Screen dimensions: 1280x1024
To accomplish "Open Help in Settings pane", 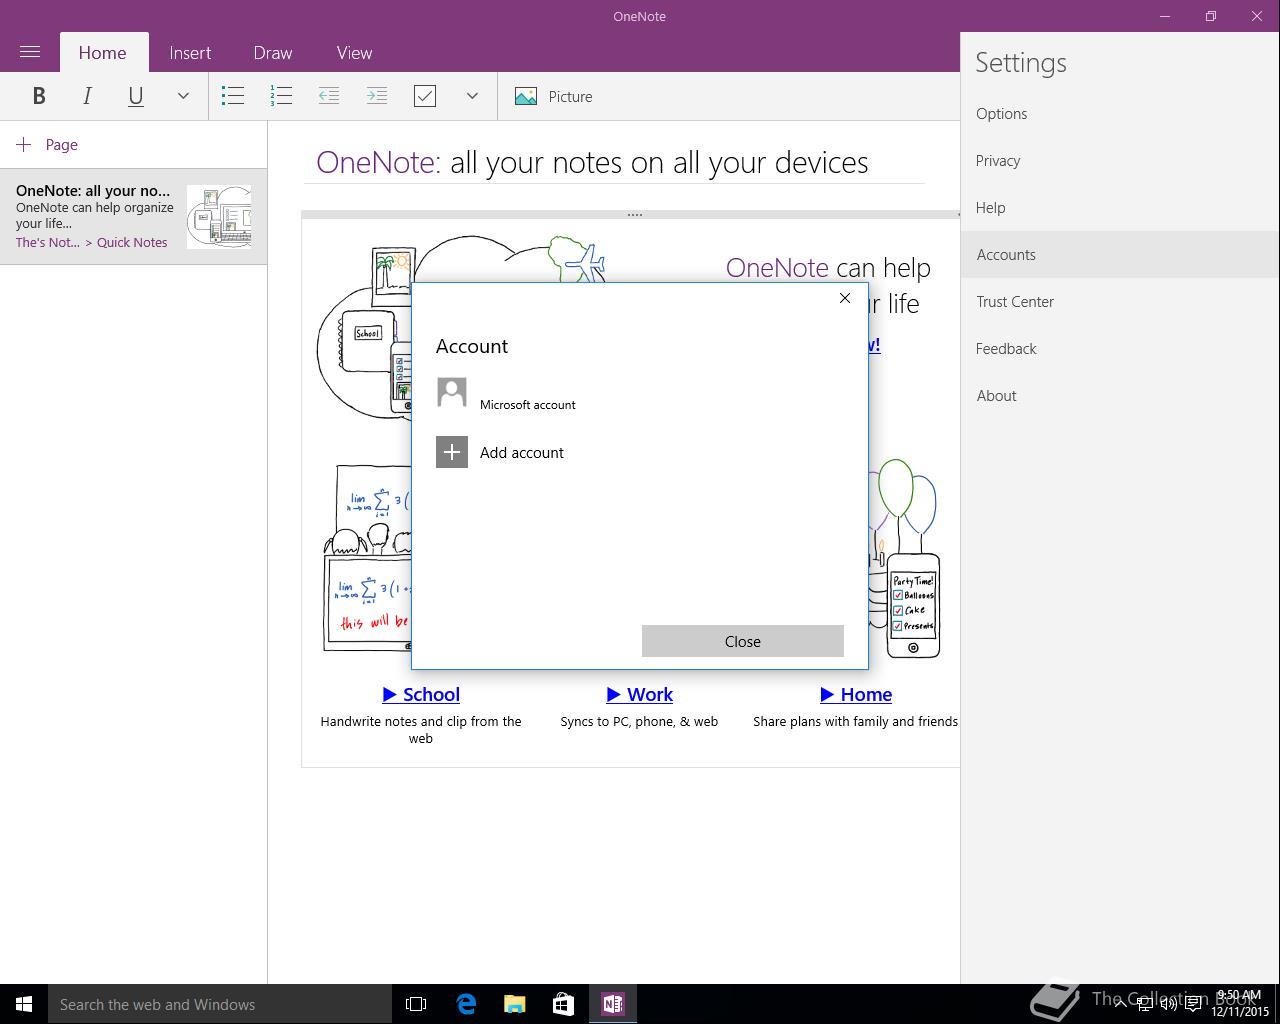I will click(x=1120, y=208).
